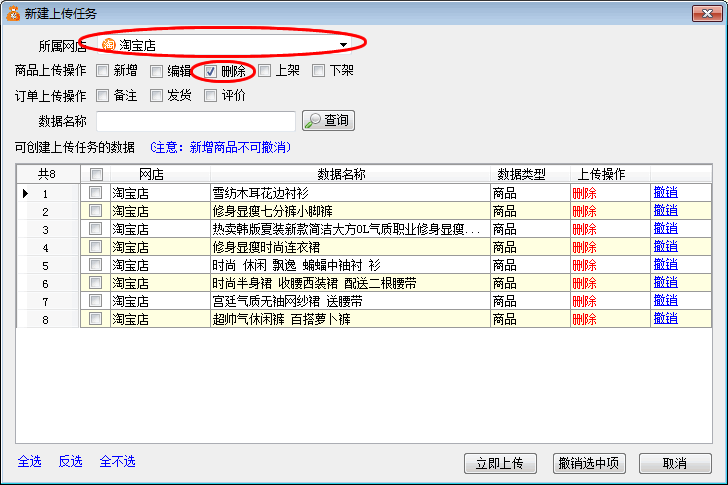Image resolution: width=728 pixels, height=485 pixels.
Task: Click 撤销 link in row 3
Action: [x=665, y=228]
